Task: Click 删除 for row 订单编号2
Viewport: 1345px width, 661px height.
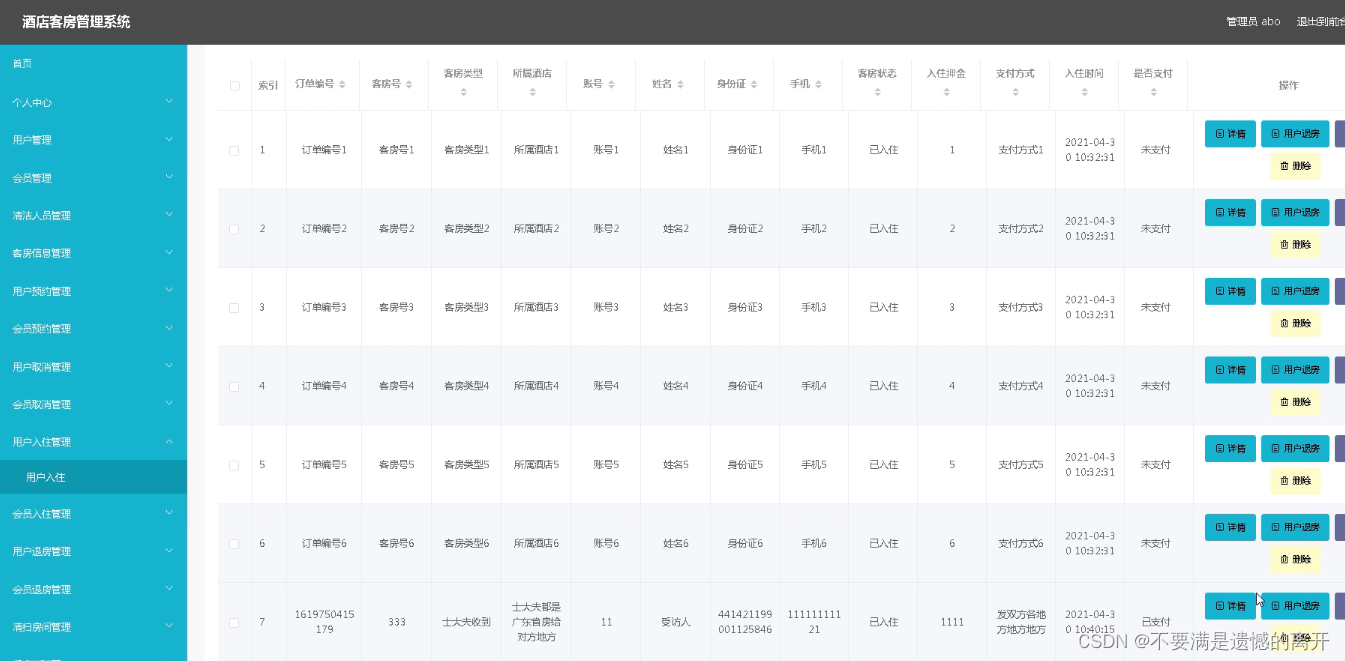Action: click(x=1295, y=244)
